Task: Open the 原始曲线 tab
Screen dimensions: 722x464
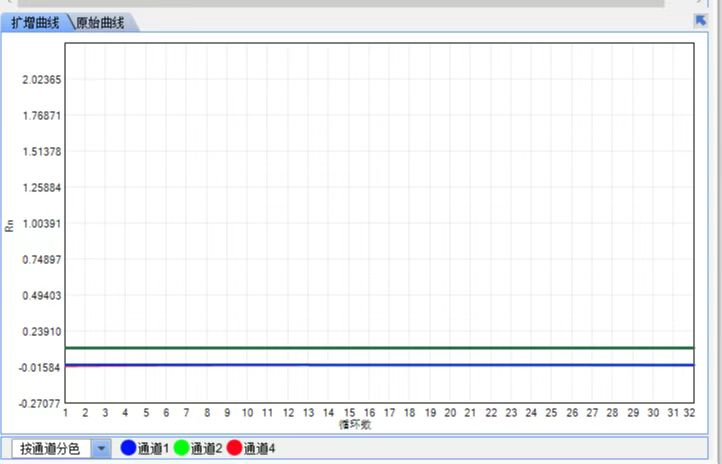Action: click(x=100, y=23)
